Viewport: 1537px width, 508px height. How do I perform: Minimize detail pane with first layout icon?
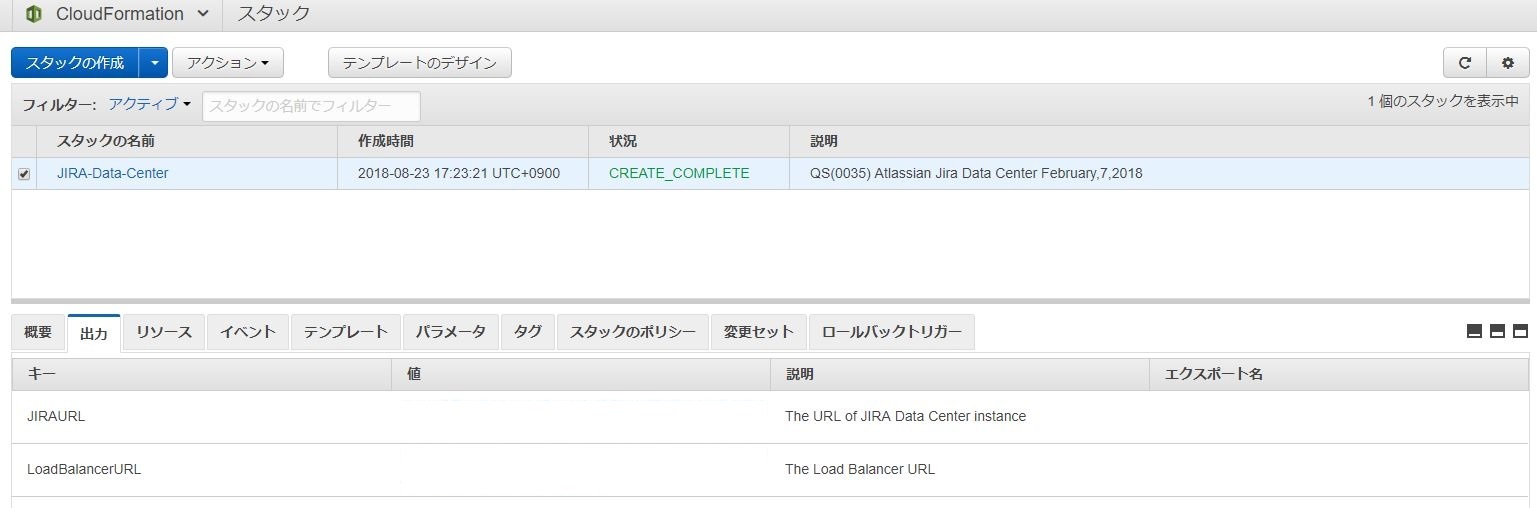coord(1474,332)
